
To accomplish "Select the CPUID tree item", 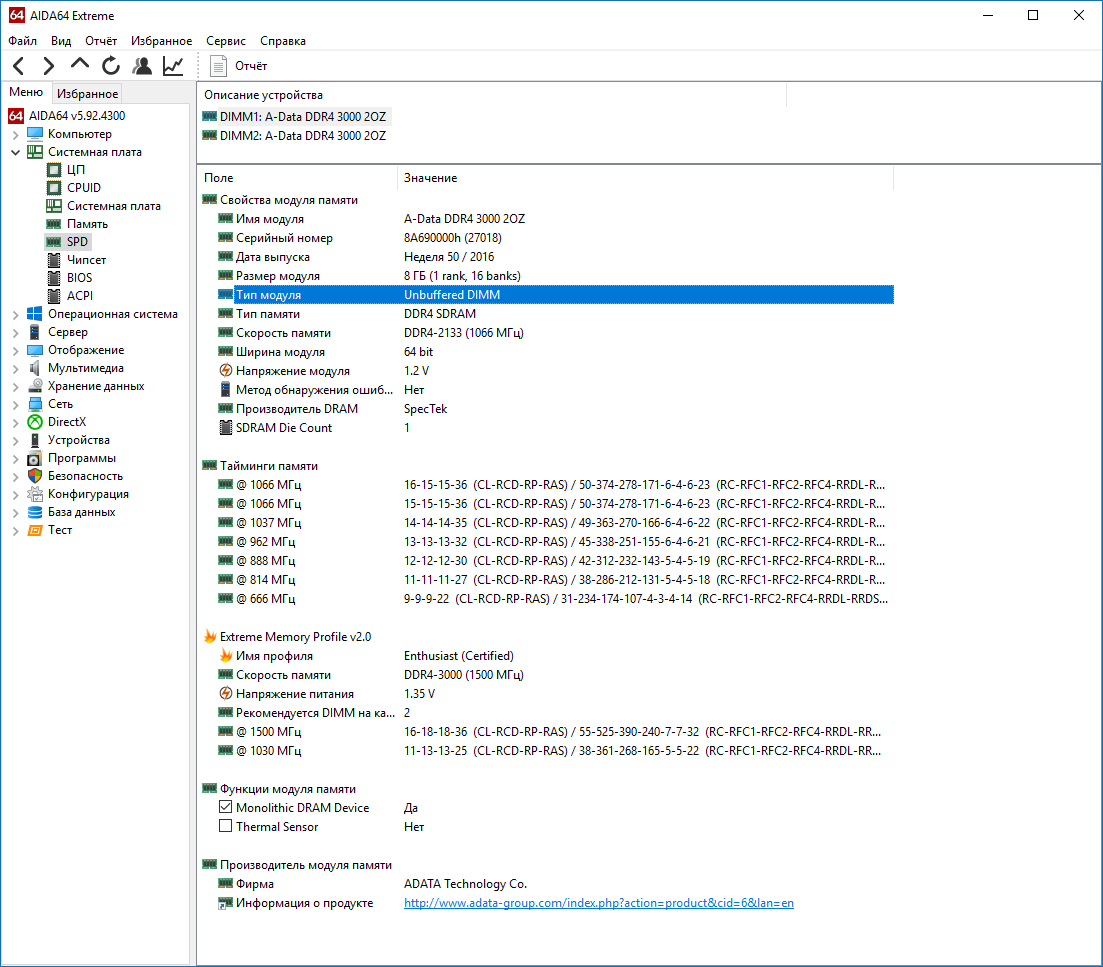I will point(84,188).
